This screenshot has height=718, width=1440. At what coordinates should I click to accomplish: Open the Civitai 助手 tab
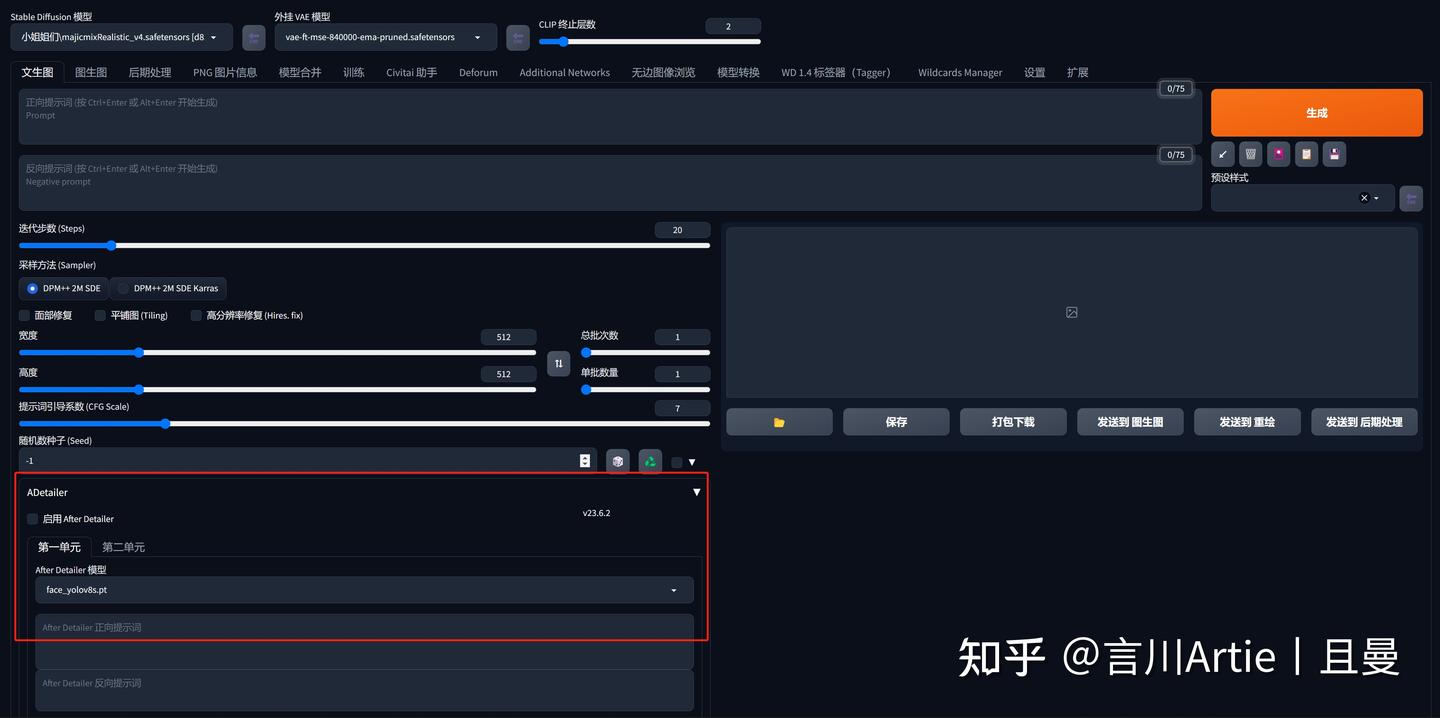tap(412, 72)
